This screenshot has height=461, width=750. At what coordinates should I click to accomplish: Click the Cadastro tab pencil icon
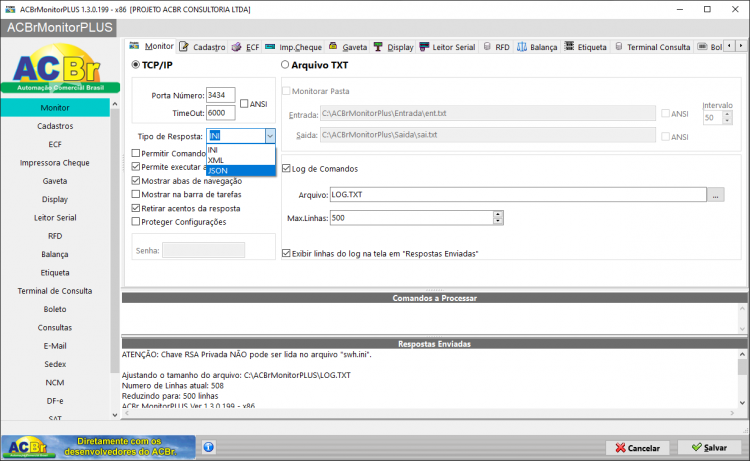pos(184,46)
